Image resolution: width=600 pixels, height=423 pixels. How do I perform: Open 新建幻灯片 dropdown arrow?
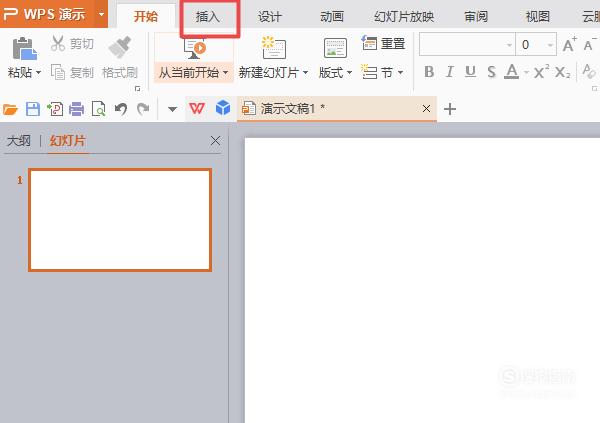[305, 72]
